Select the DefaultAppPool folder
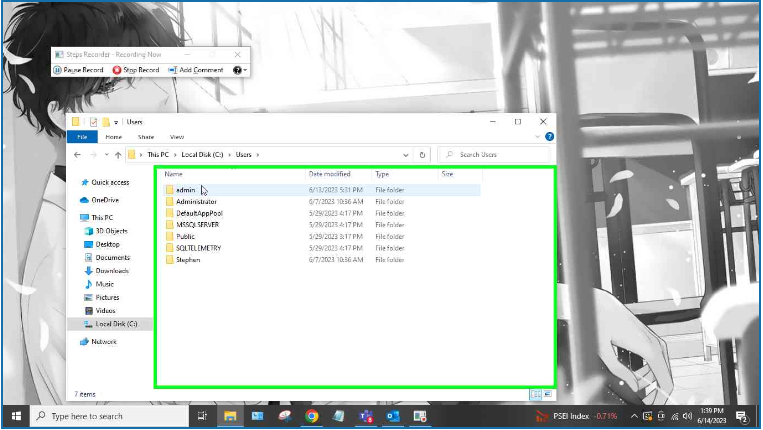This screenshot has width=763, height=430. pos(199,213)
